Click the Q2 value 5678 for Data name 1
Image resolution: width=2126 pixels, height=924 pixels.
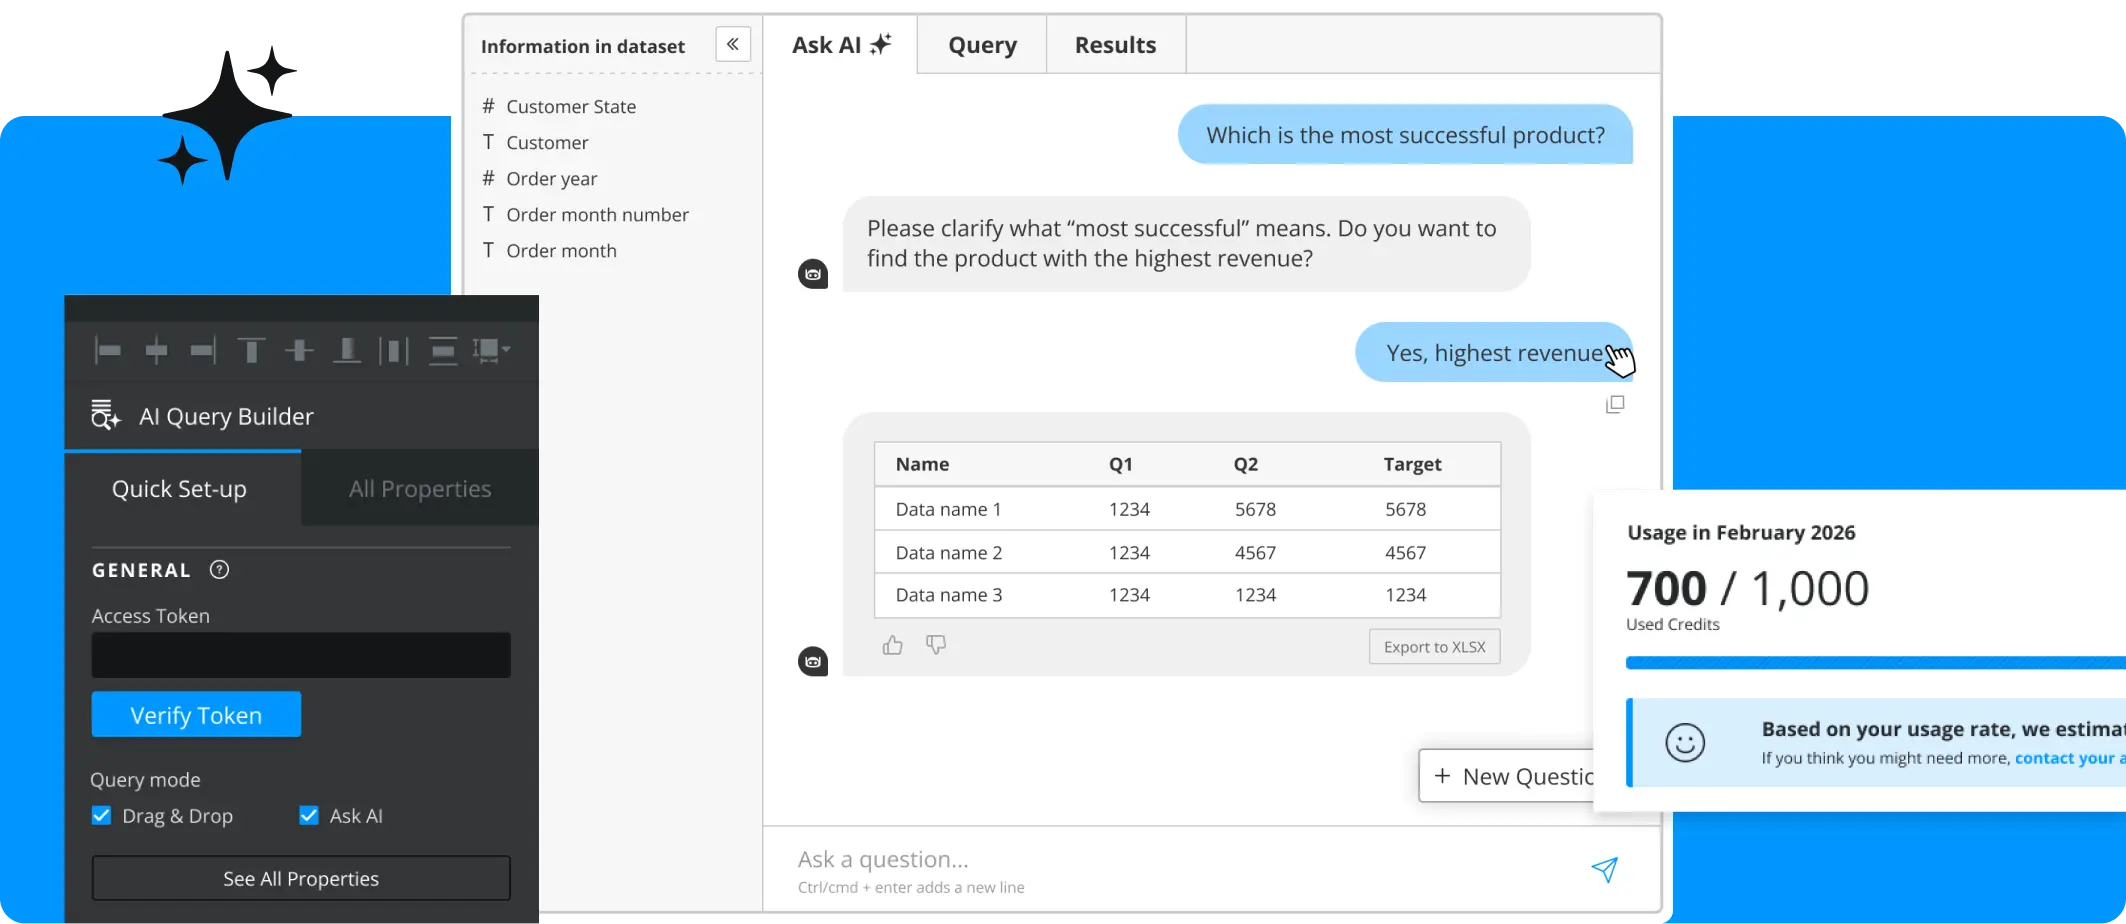click(1255, 509)
